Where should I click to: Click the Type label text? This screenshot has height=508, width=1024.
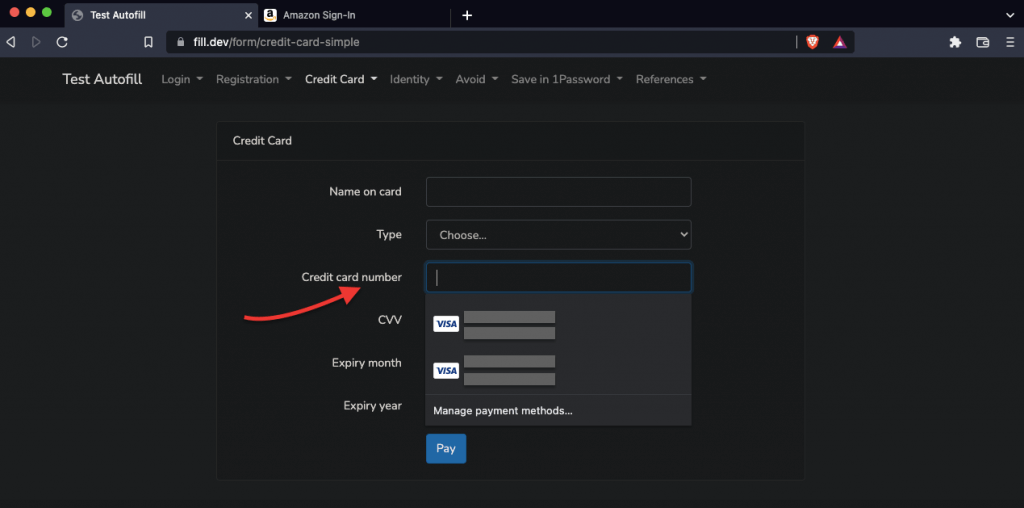pos(389,234)
